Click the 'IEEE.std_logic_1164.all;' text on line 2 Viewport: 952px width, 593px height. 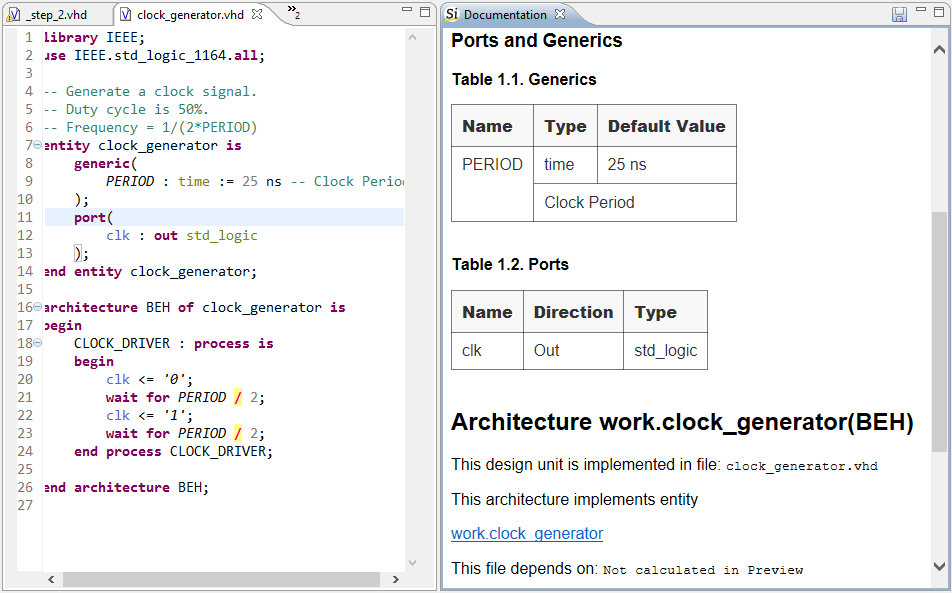click(x=169, y=56)
